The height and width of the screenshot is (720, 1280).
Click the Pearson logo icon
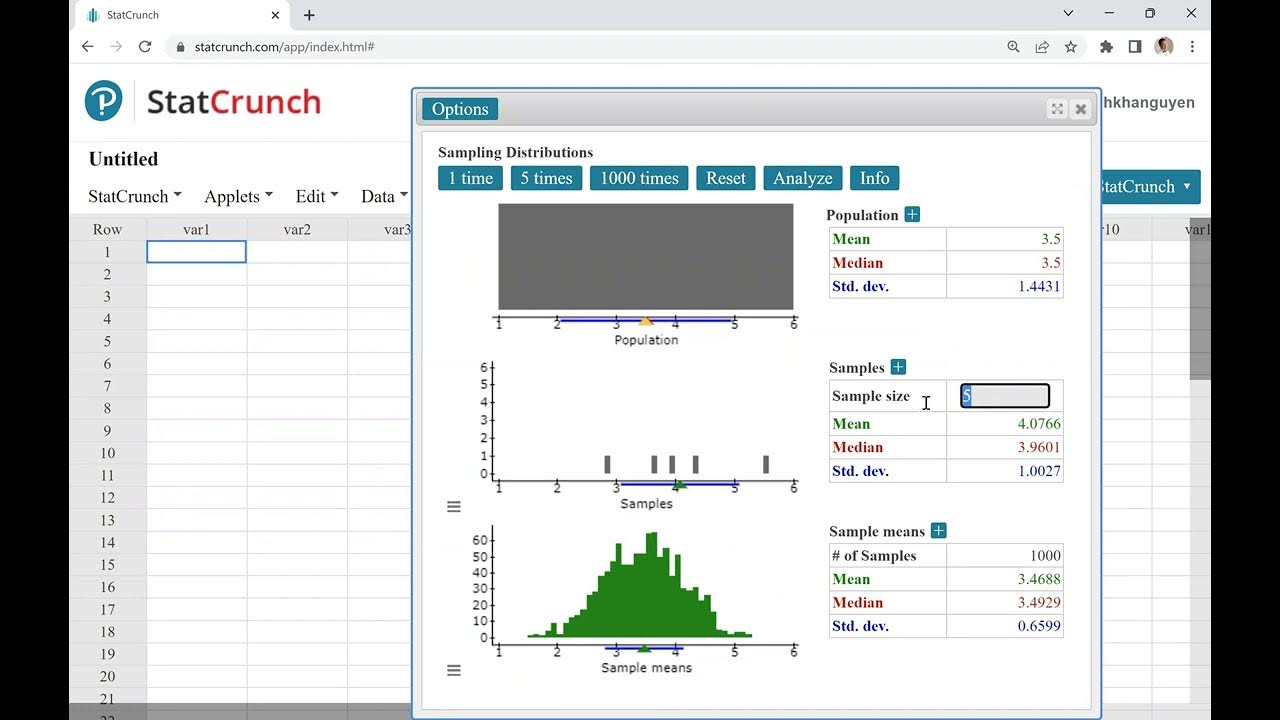(103, 101)
